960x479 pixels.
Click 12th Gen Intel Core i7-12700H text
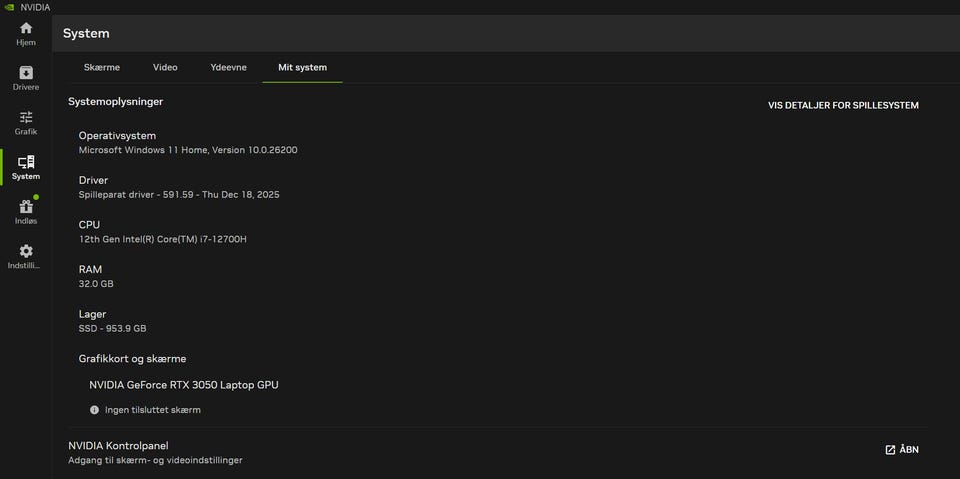pos(163,240)
